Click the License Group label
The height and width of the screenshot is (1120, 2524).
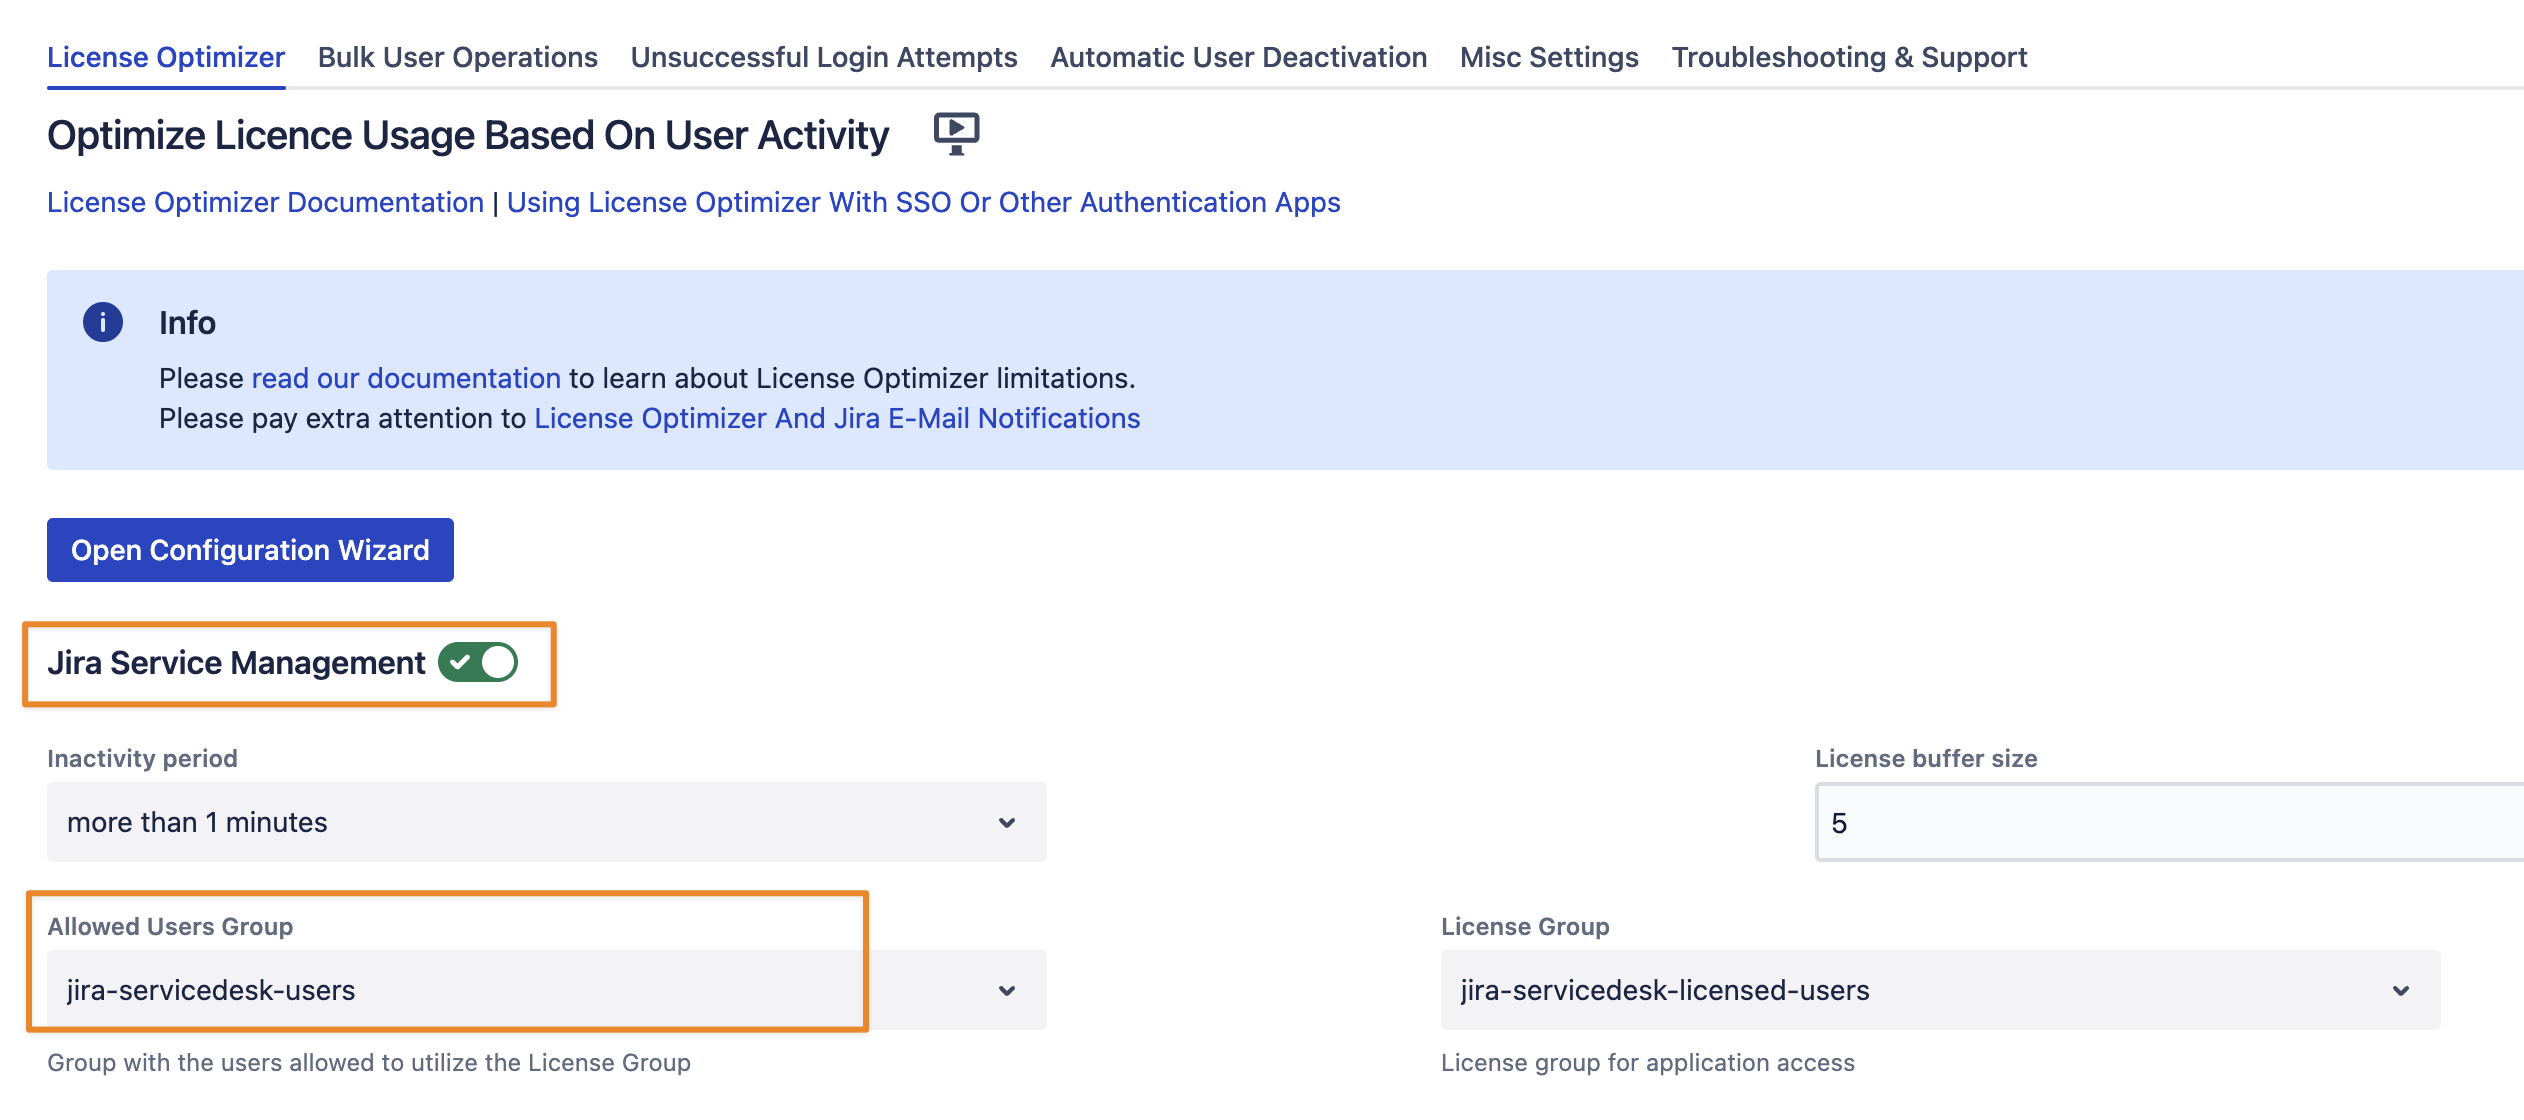tap(1525, 926)
